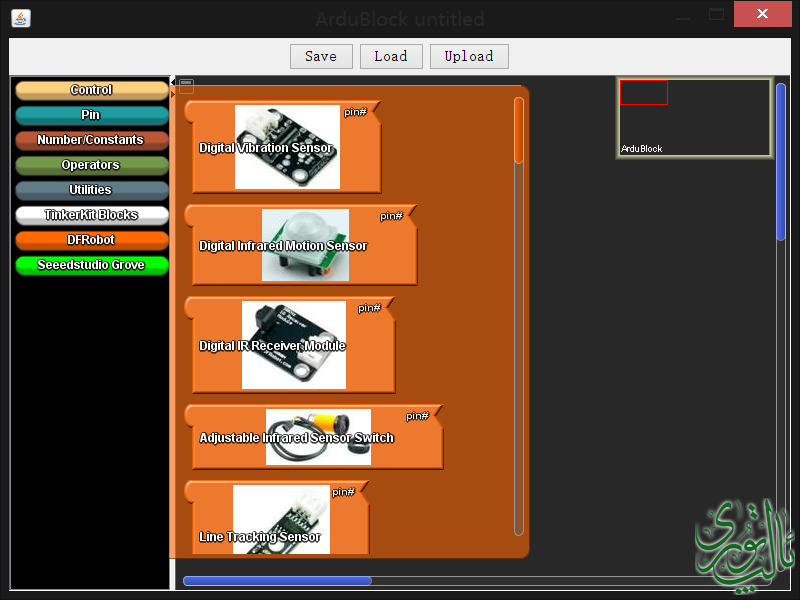This screenshot has width=800, height=600.
Task: Select the Digital Vibration Sensor block
Action: [x=283, y=147]
